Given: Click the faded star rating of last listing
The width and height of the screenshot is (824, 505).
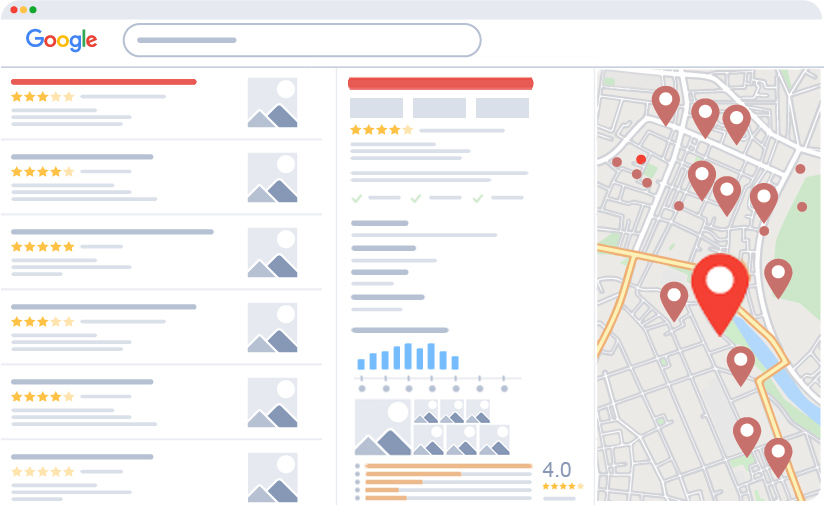Looking at the screenshot, I should click(43, 471).
